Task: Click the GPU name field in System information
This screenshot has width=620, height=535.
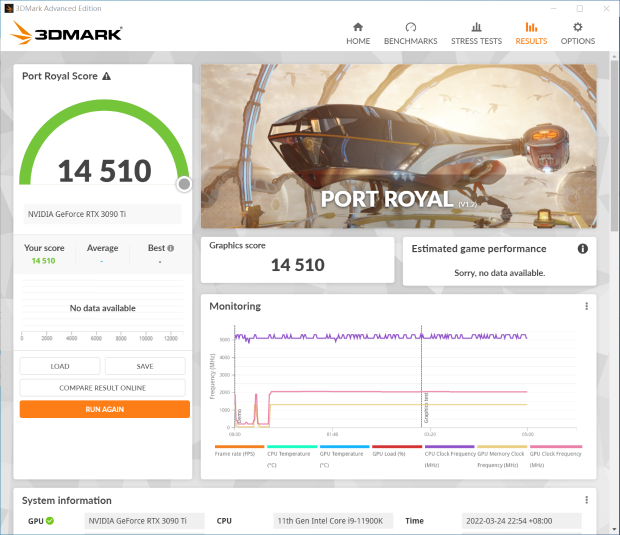Action: [x=144, y=521]
